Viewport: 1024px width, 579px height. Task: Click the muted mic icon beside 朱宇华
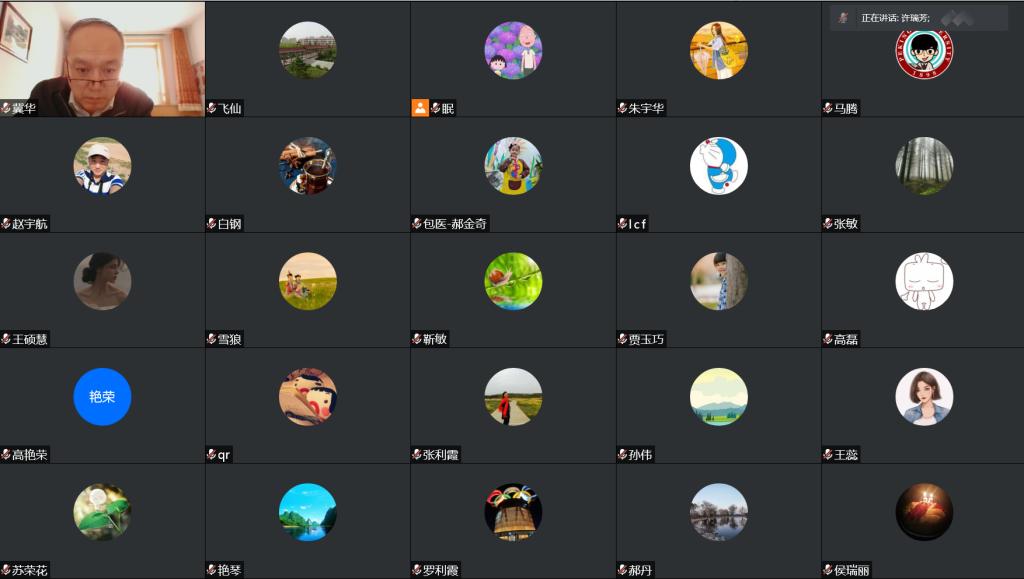622,108
